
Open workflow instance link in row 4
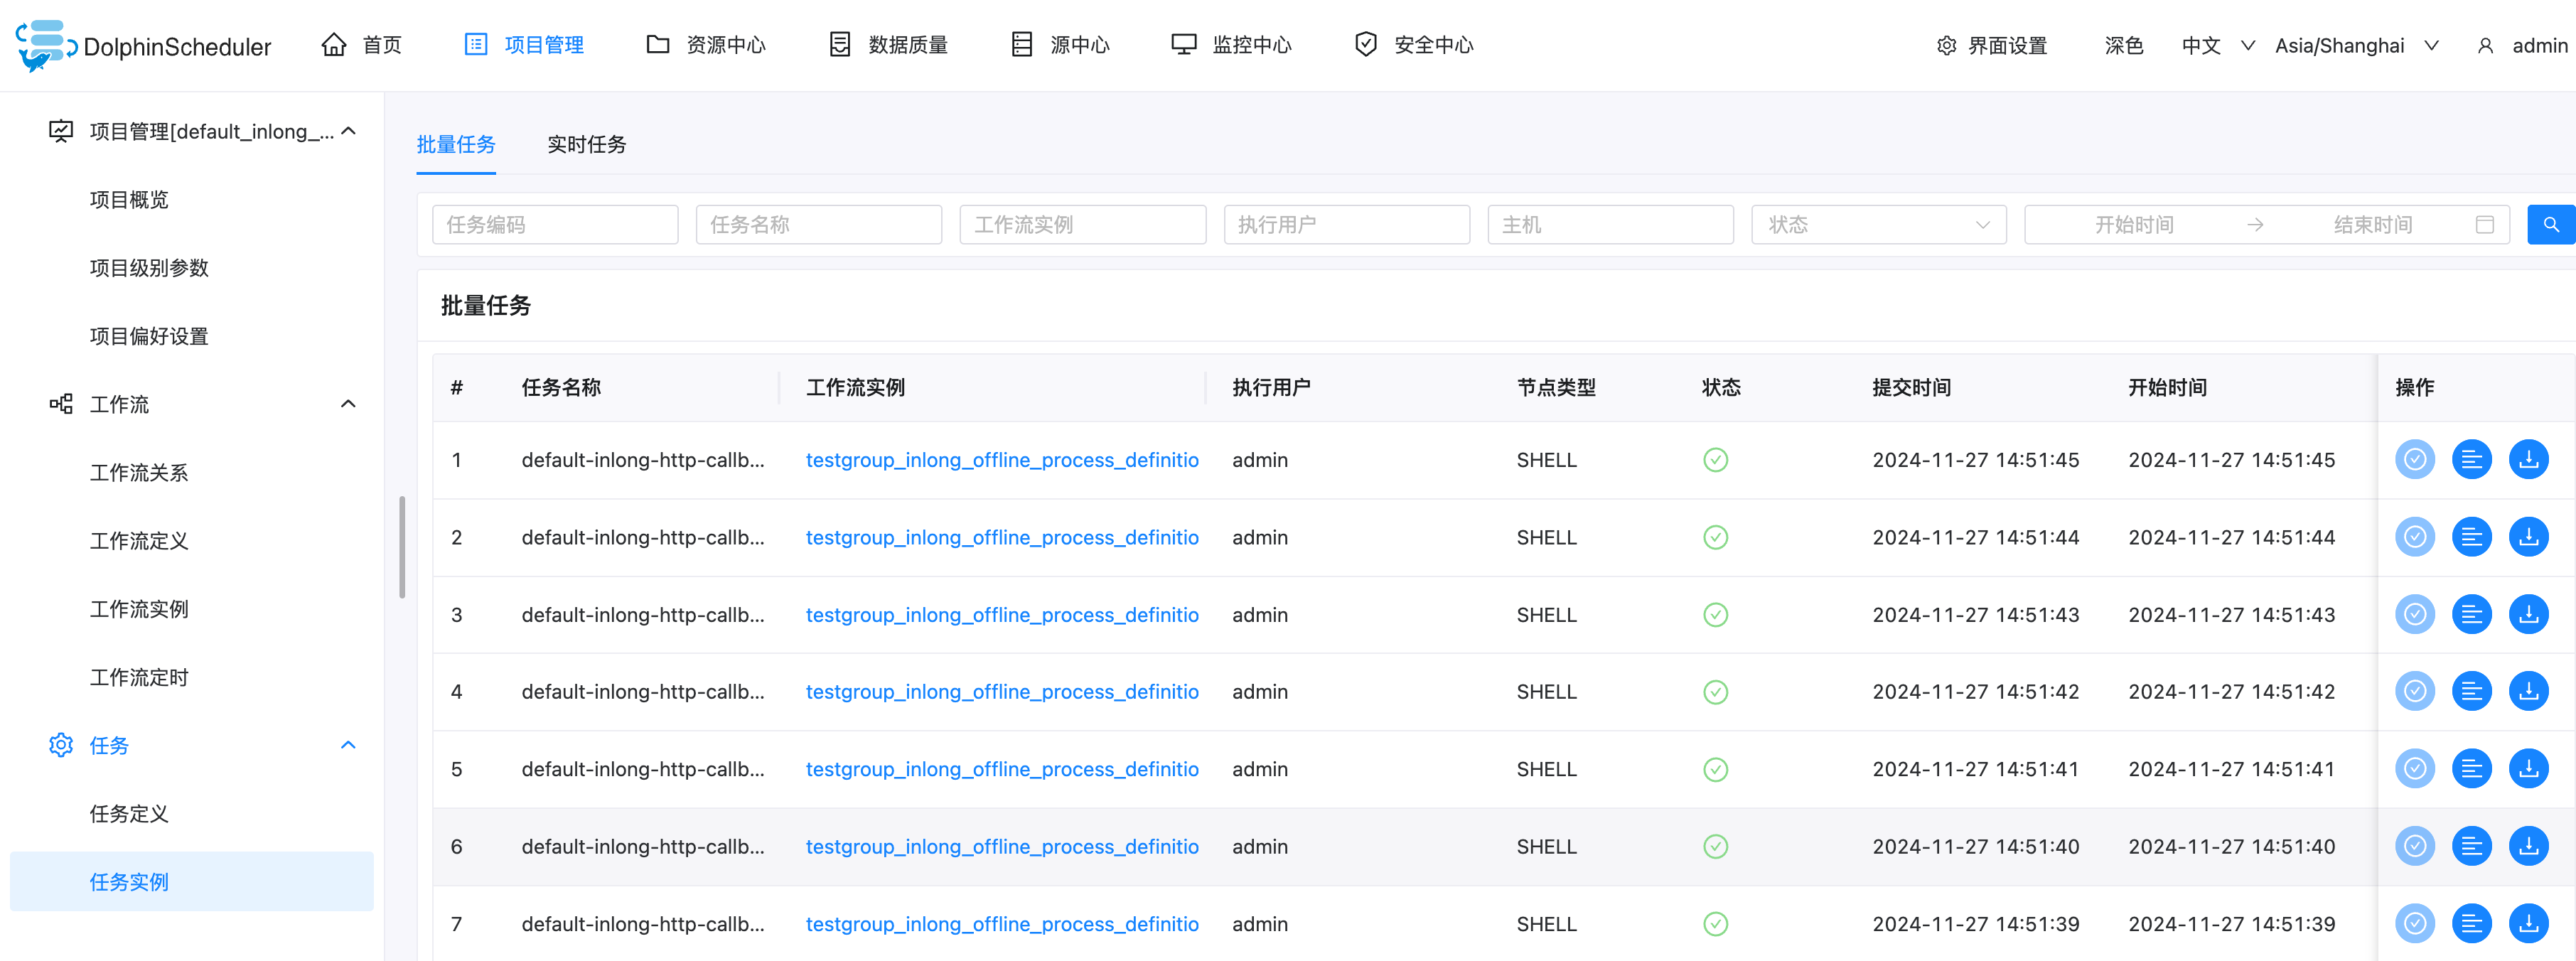point(1001,692)
